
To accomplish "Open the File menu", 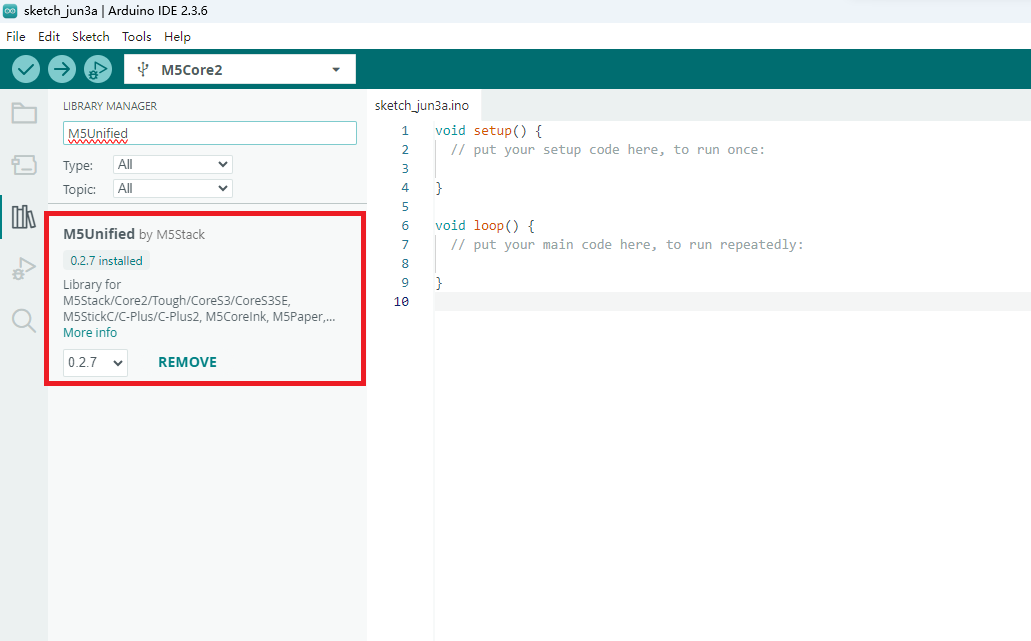I will coord(16,37).
